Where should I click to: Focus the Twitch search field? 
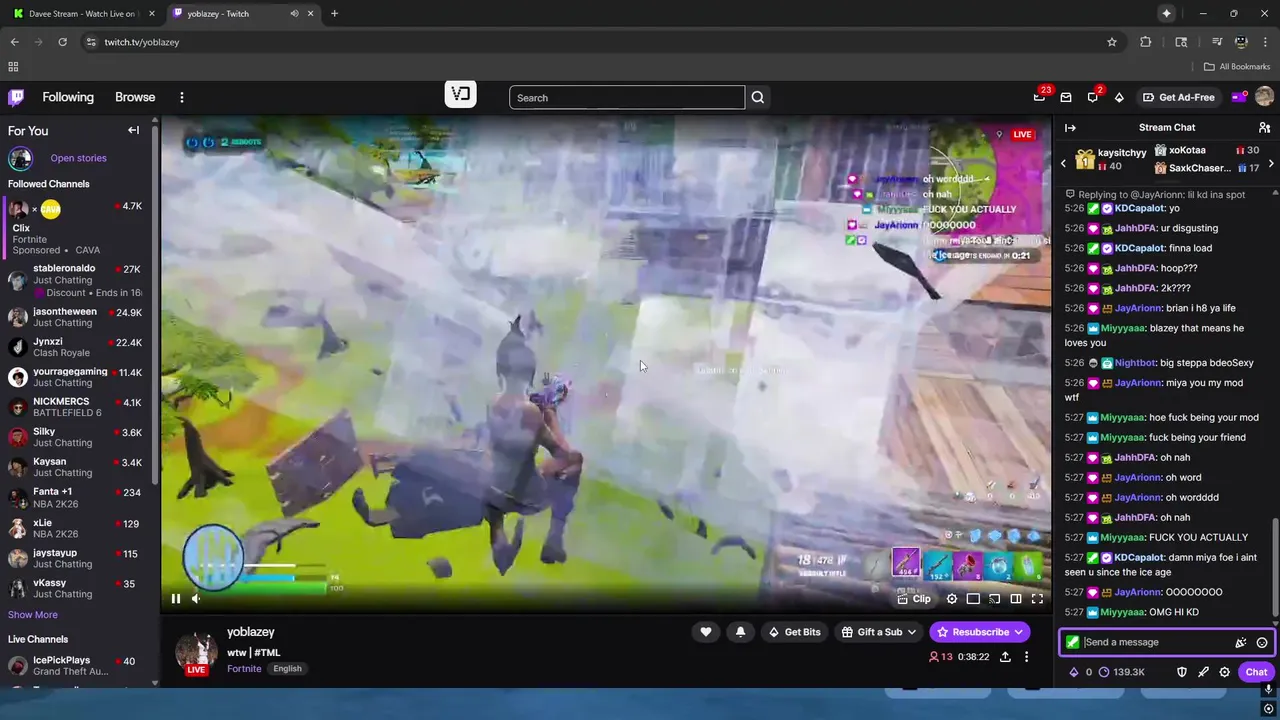627,97
